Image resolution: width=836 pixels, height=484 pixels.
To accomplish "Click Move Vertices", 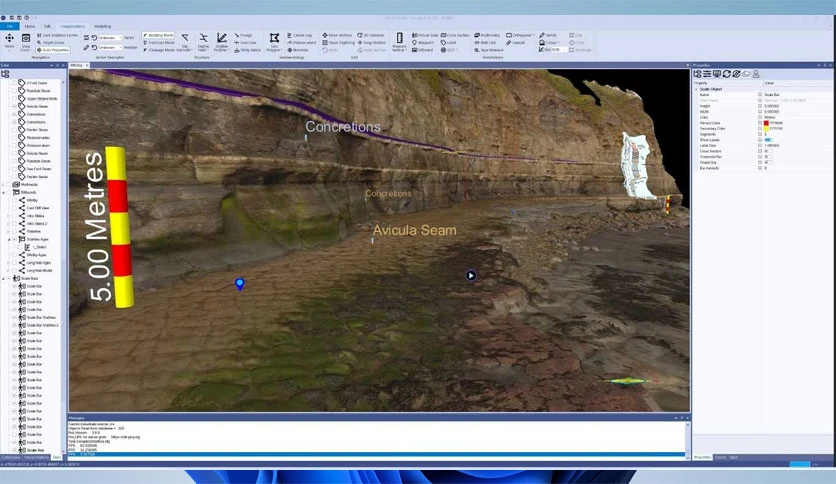I will [x=337, y=35].
